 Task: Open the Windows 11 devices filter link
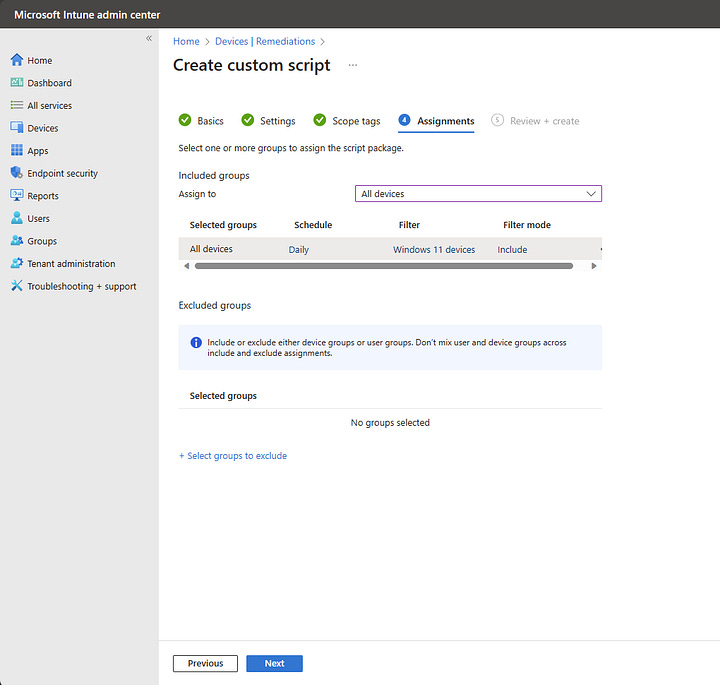(x=434, y=250)
